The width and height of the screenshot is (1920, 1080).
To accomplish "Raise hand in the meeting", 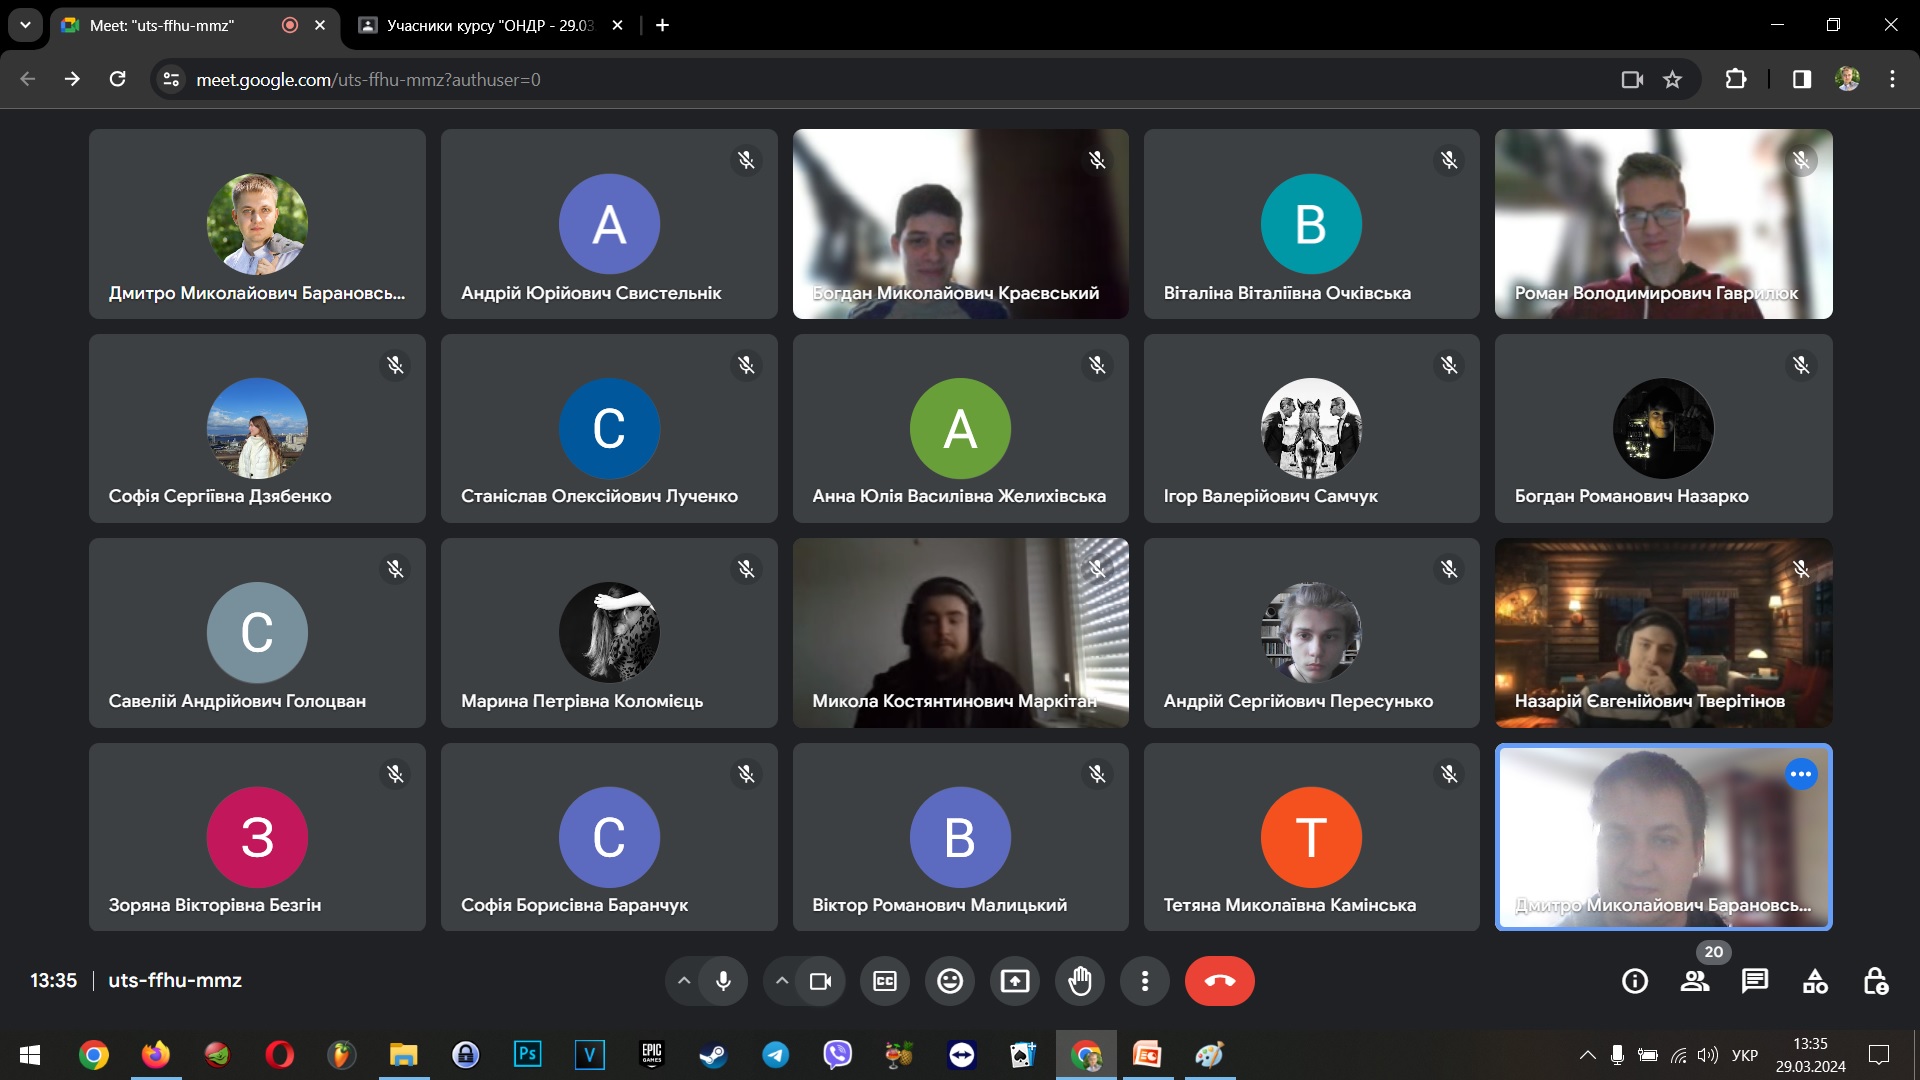I will point(1080,981).
